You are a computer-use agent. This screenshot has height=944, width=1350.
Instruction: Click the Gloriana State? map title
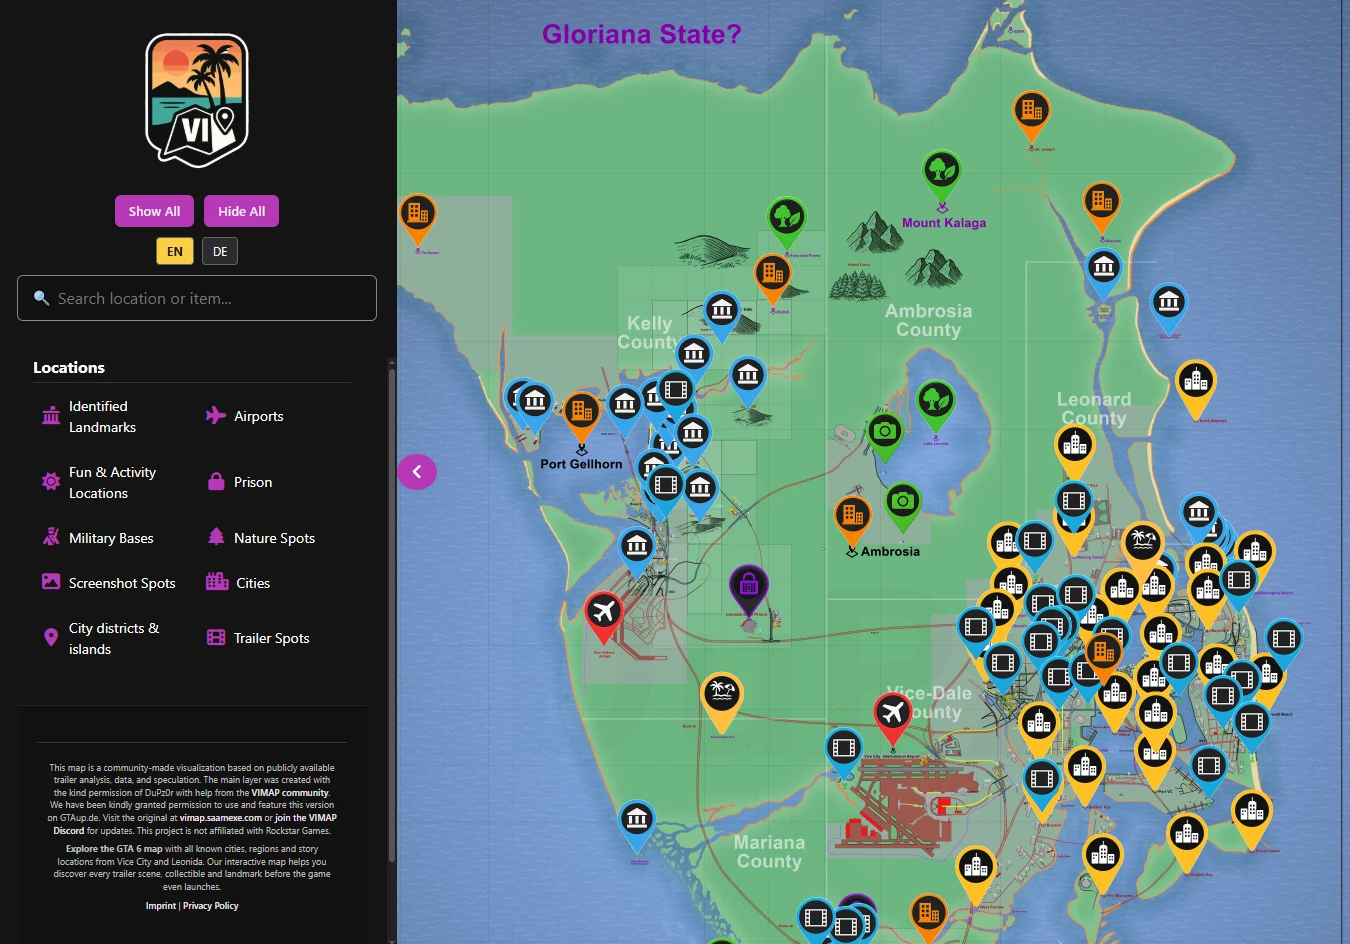point(642,35)
